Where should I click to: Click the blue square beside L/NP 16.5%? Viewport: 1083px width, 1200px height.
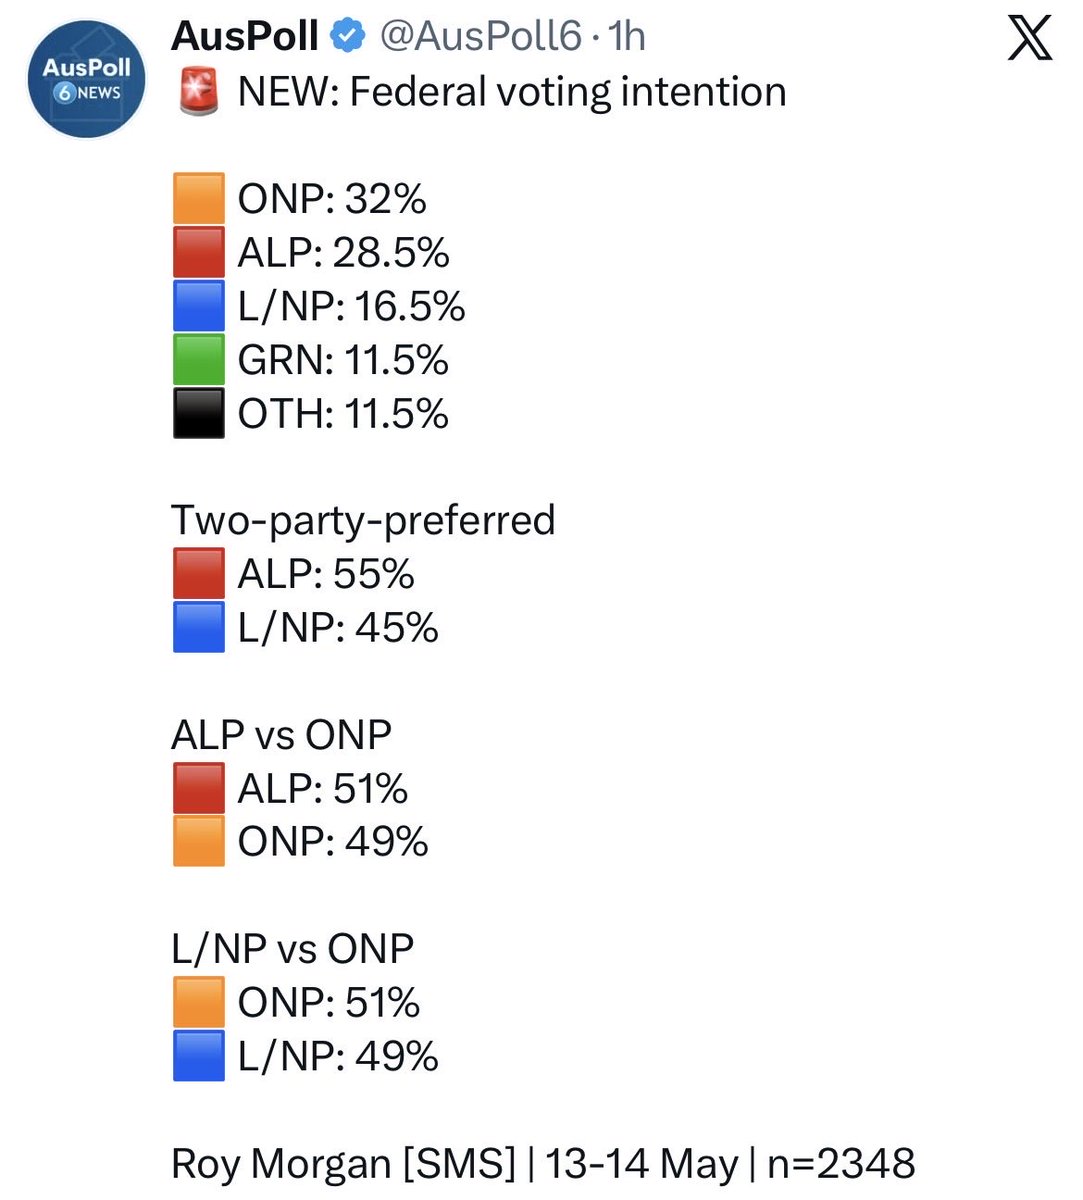198,307
